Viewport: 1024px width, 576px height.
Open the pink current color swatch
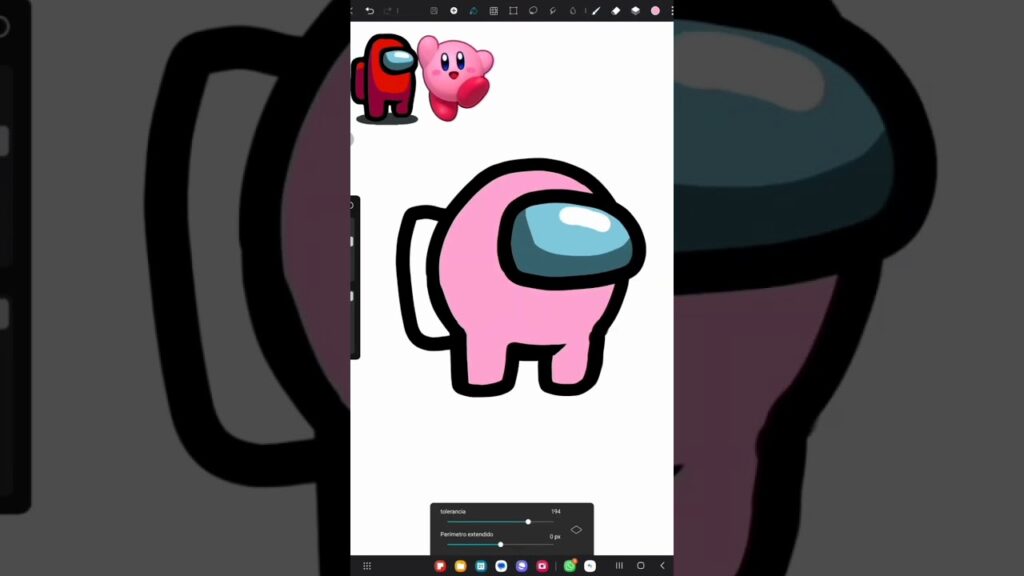click(x=655, y=11)
